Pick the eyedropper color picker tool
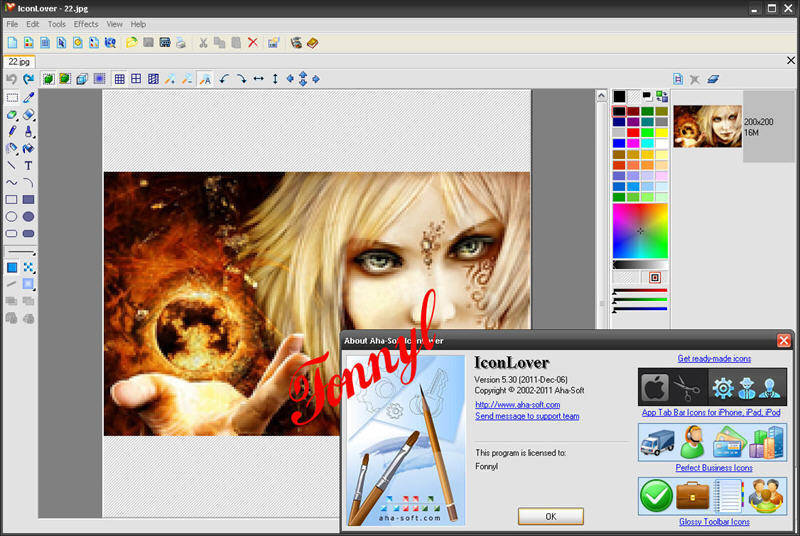Viewport: 800px width, 536px height. tap(29, 97)
